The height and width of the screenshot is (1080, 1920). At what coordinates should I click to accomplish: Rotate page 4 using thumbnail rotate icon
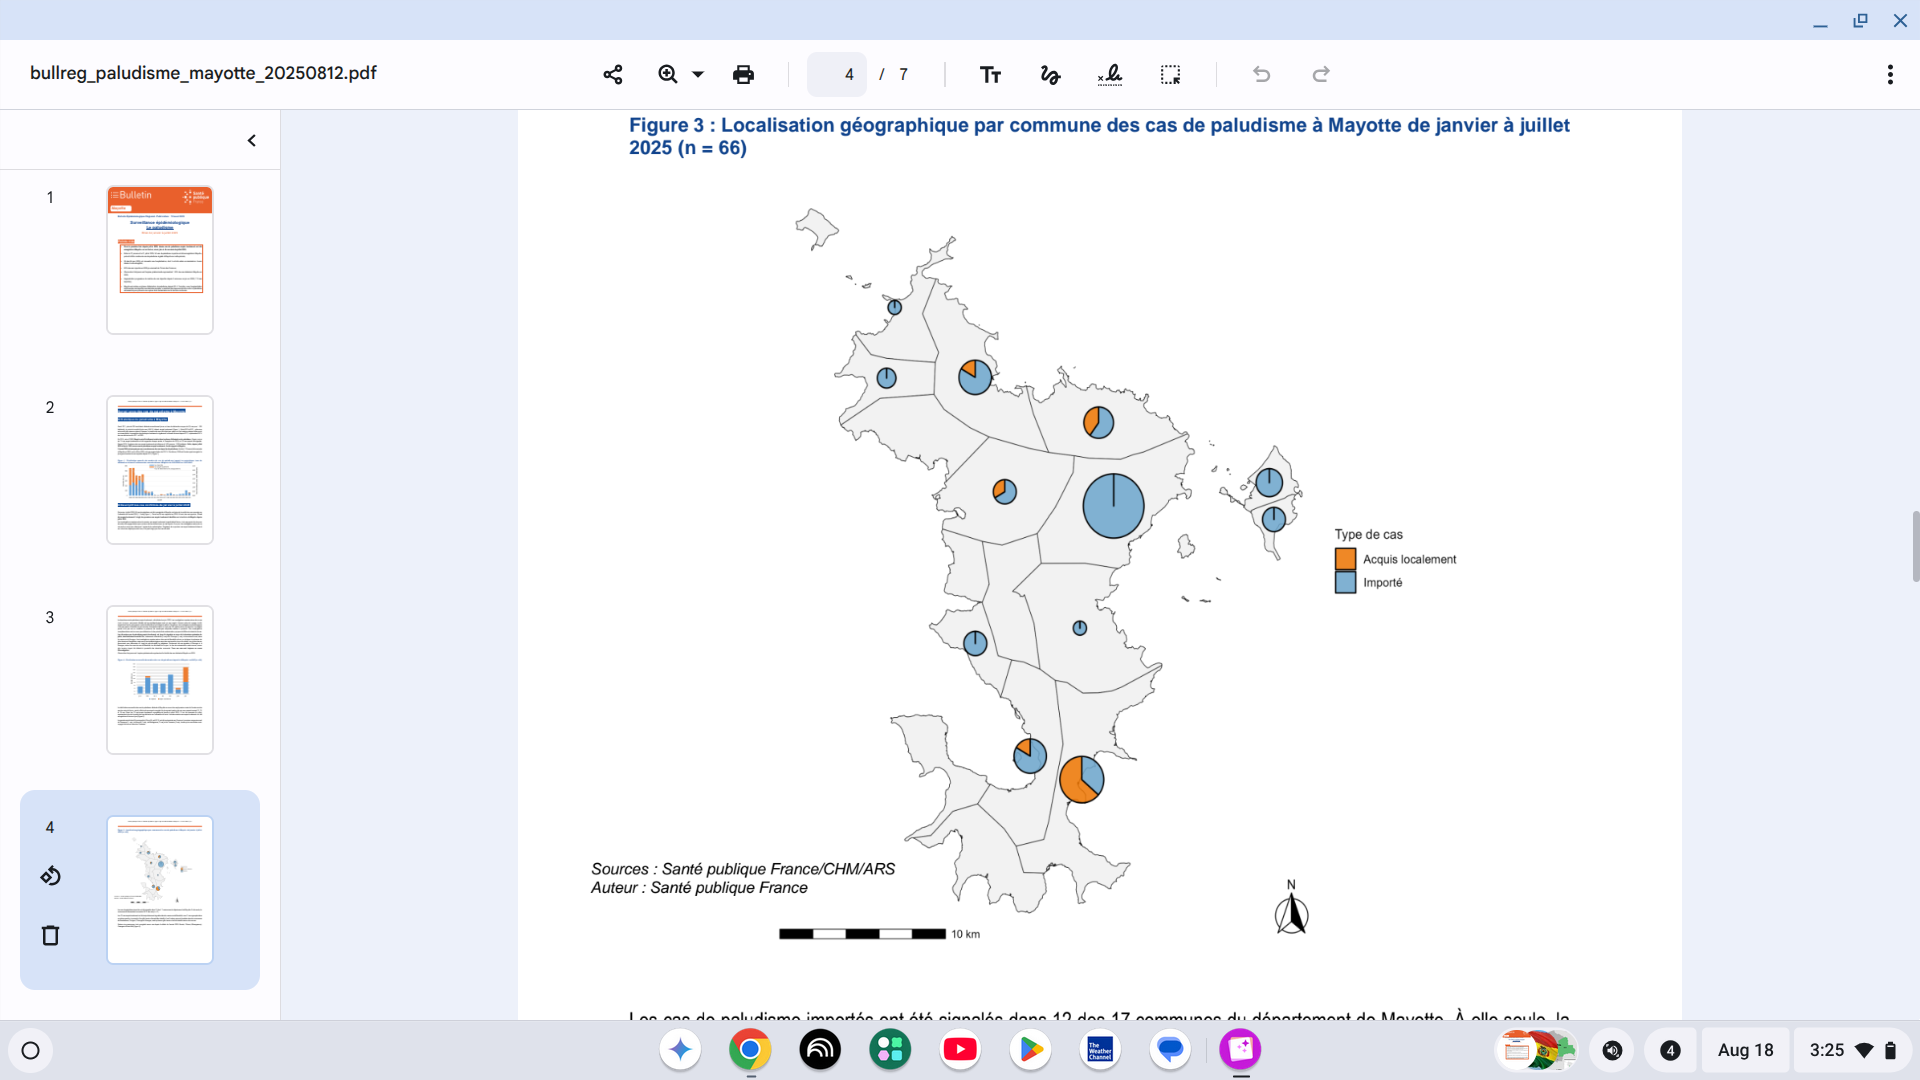pos(51,876)
